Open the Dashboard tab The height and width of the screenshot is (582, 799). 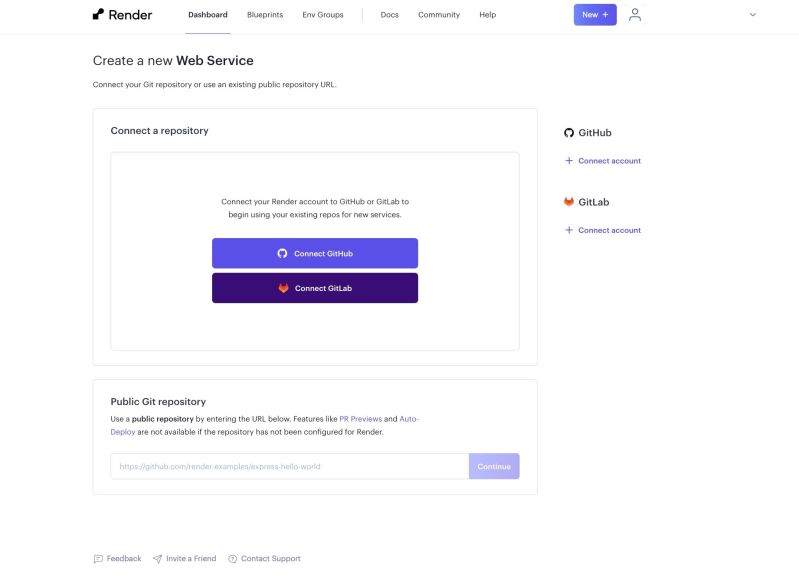click(208, 15)
